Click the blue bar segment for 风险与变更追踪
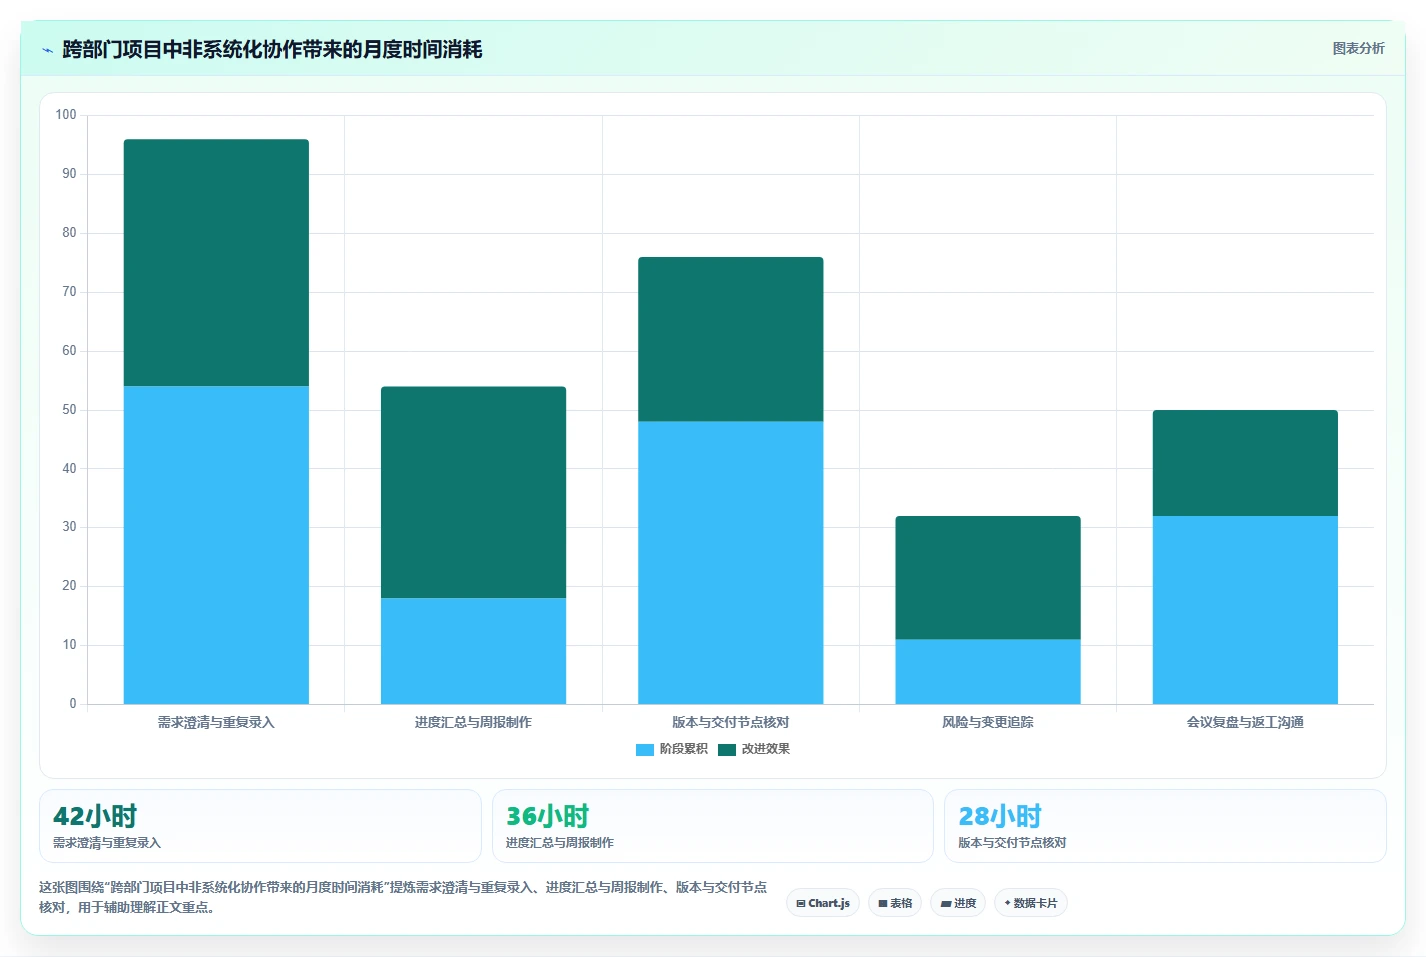Viewport: 1426px width, 957px height. 988,672
